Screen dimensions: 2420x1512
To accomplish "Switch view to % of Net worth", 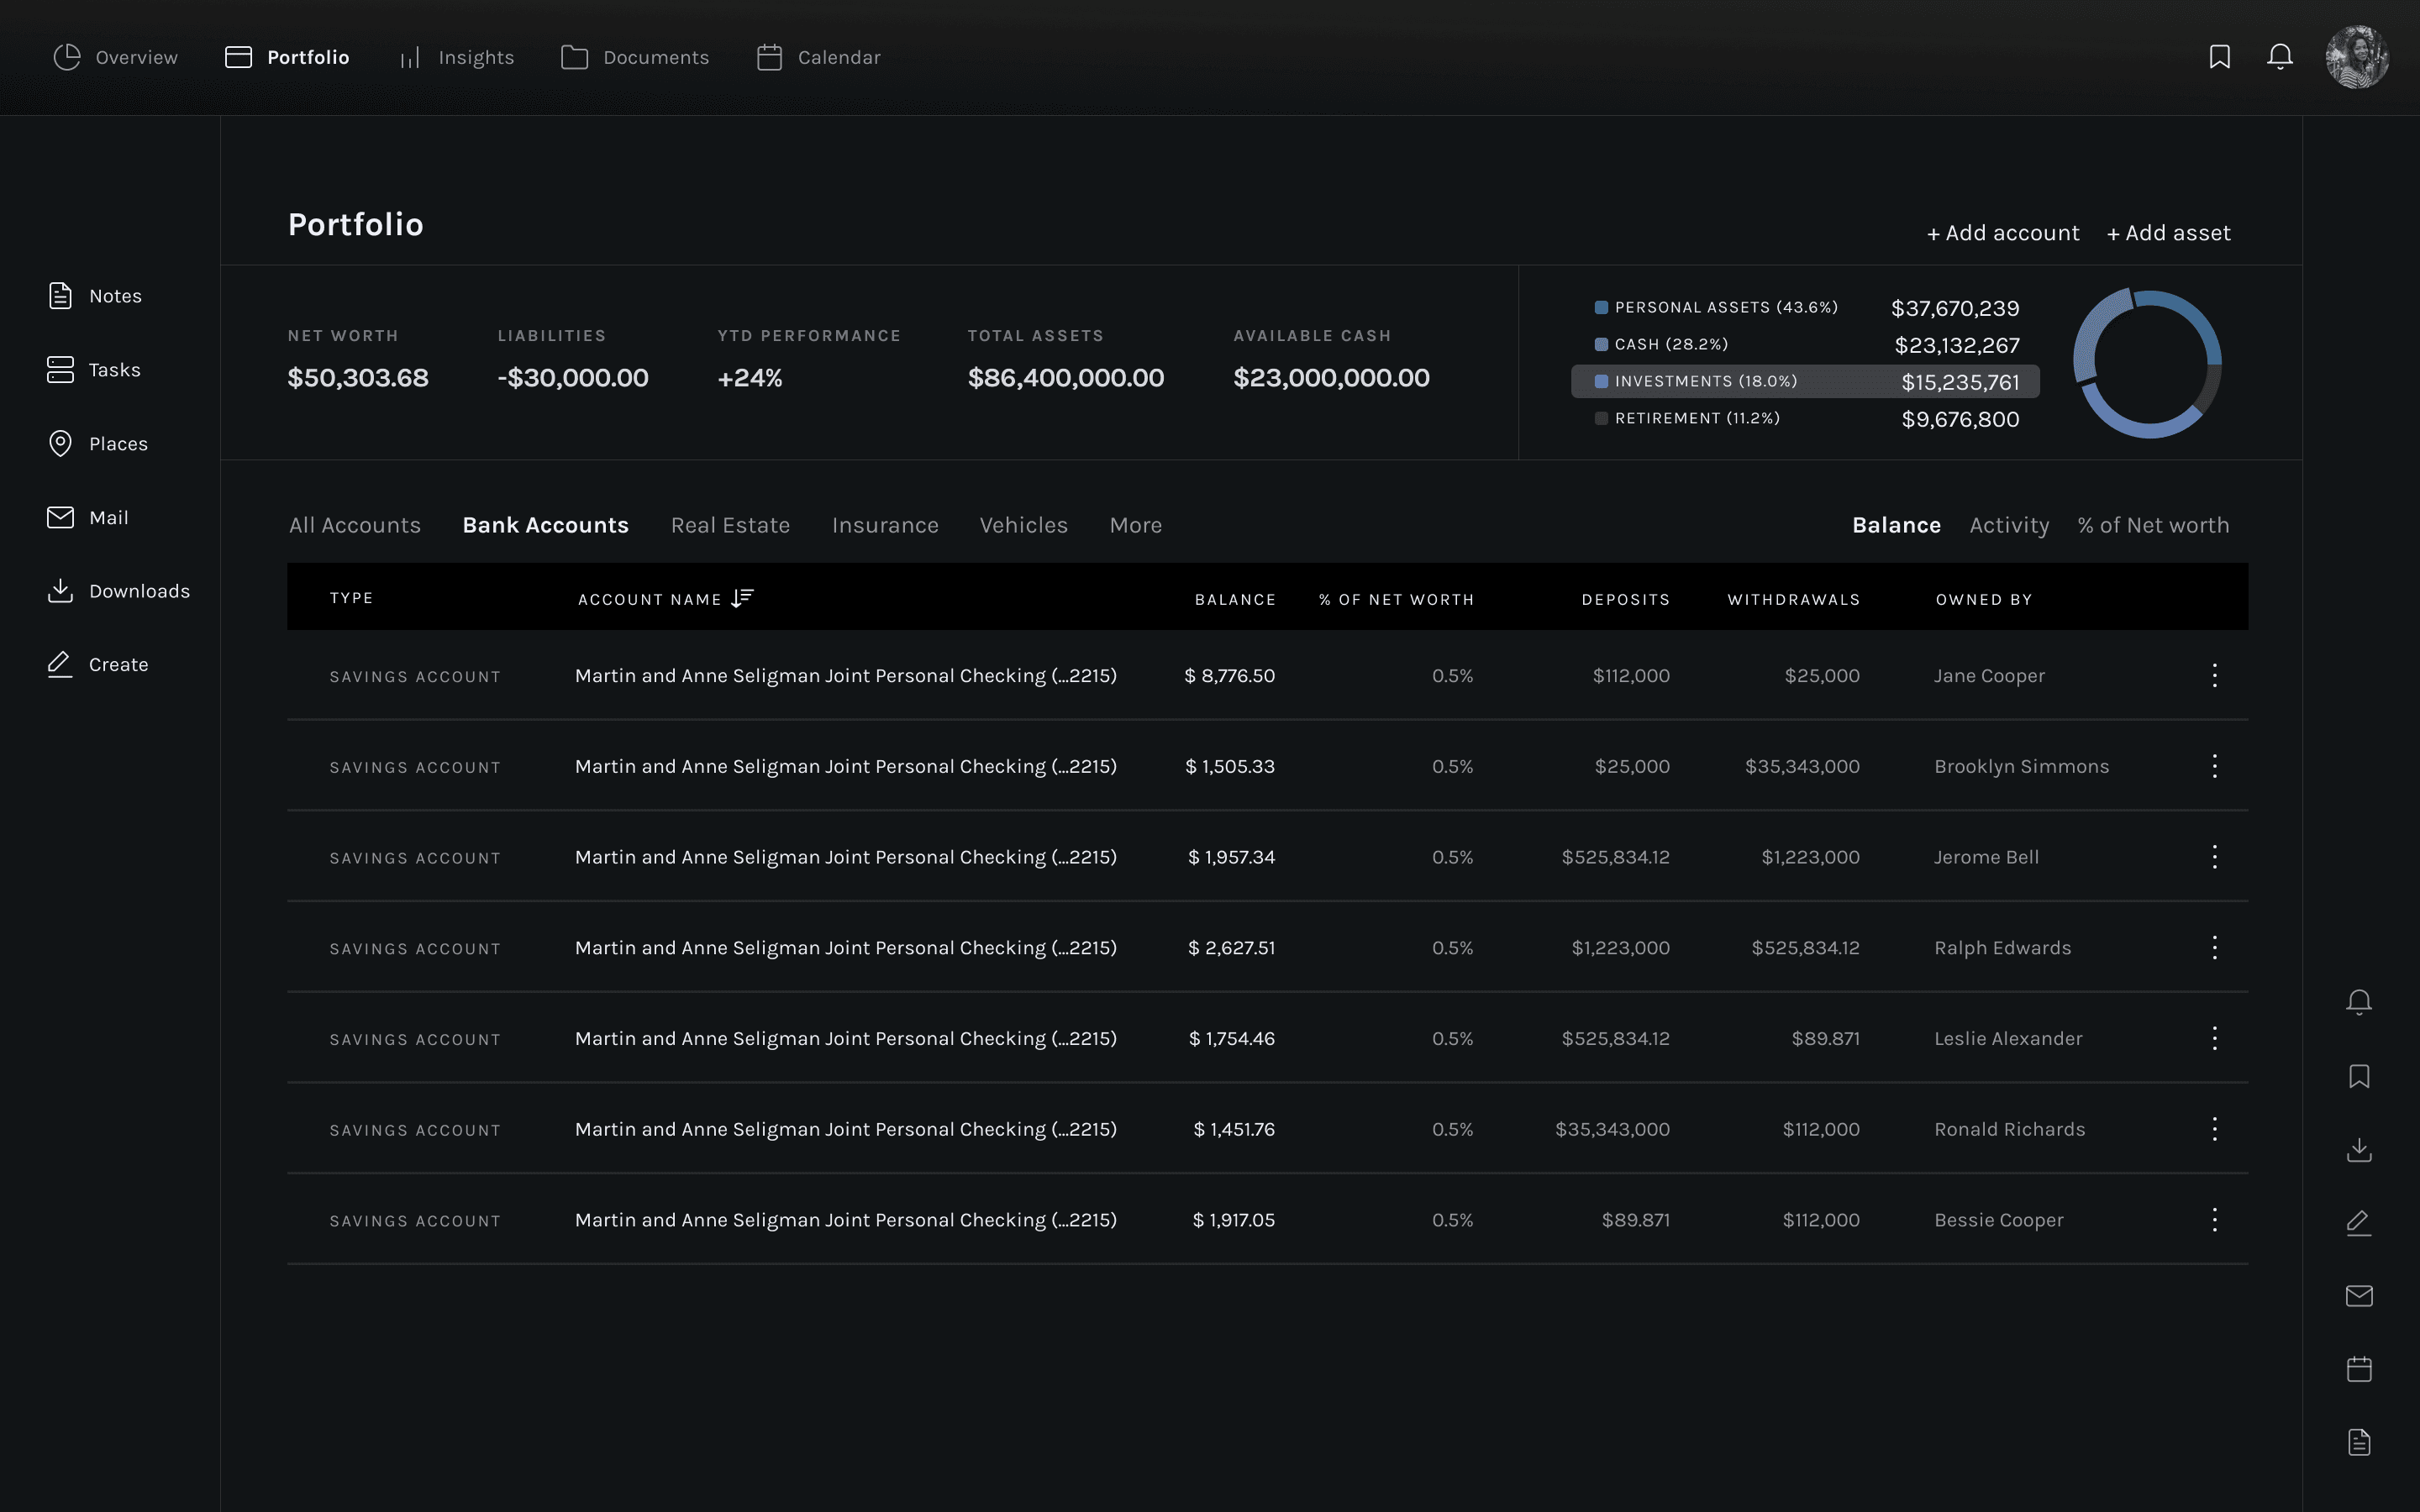I will pyautogui.click(x=2152, y=525).
